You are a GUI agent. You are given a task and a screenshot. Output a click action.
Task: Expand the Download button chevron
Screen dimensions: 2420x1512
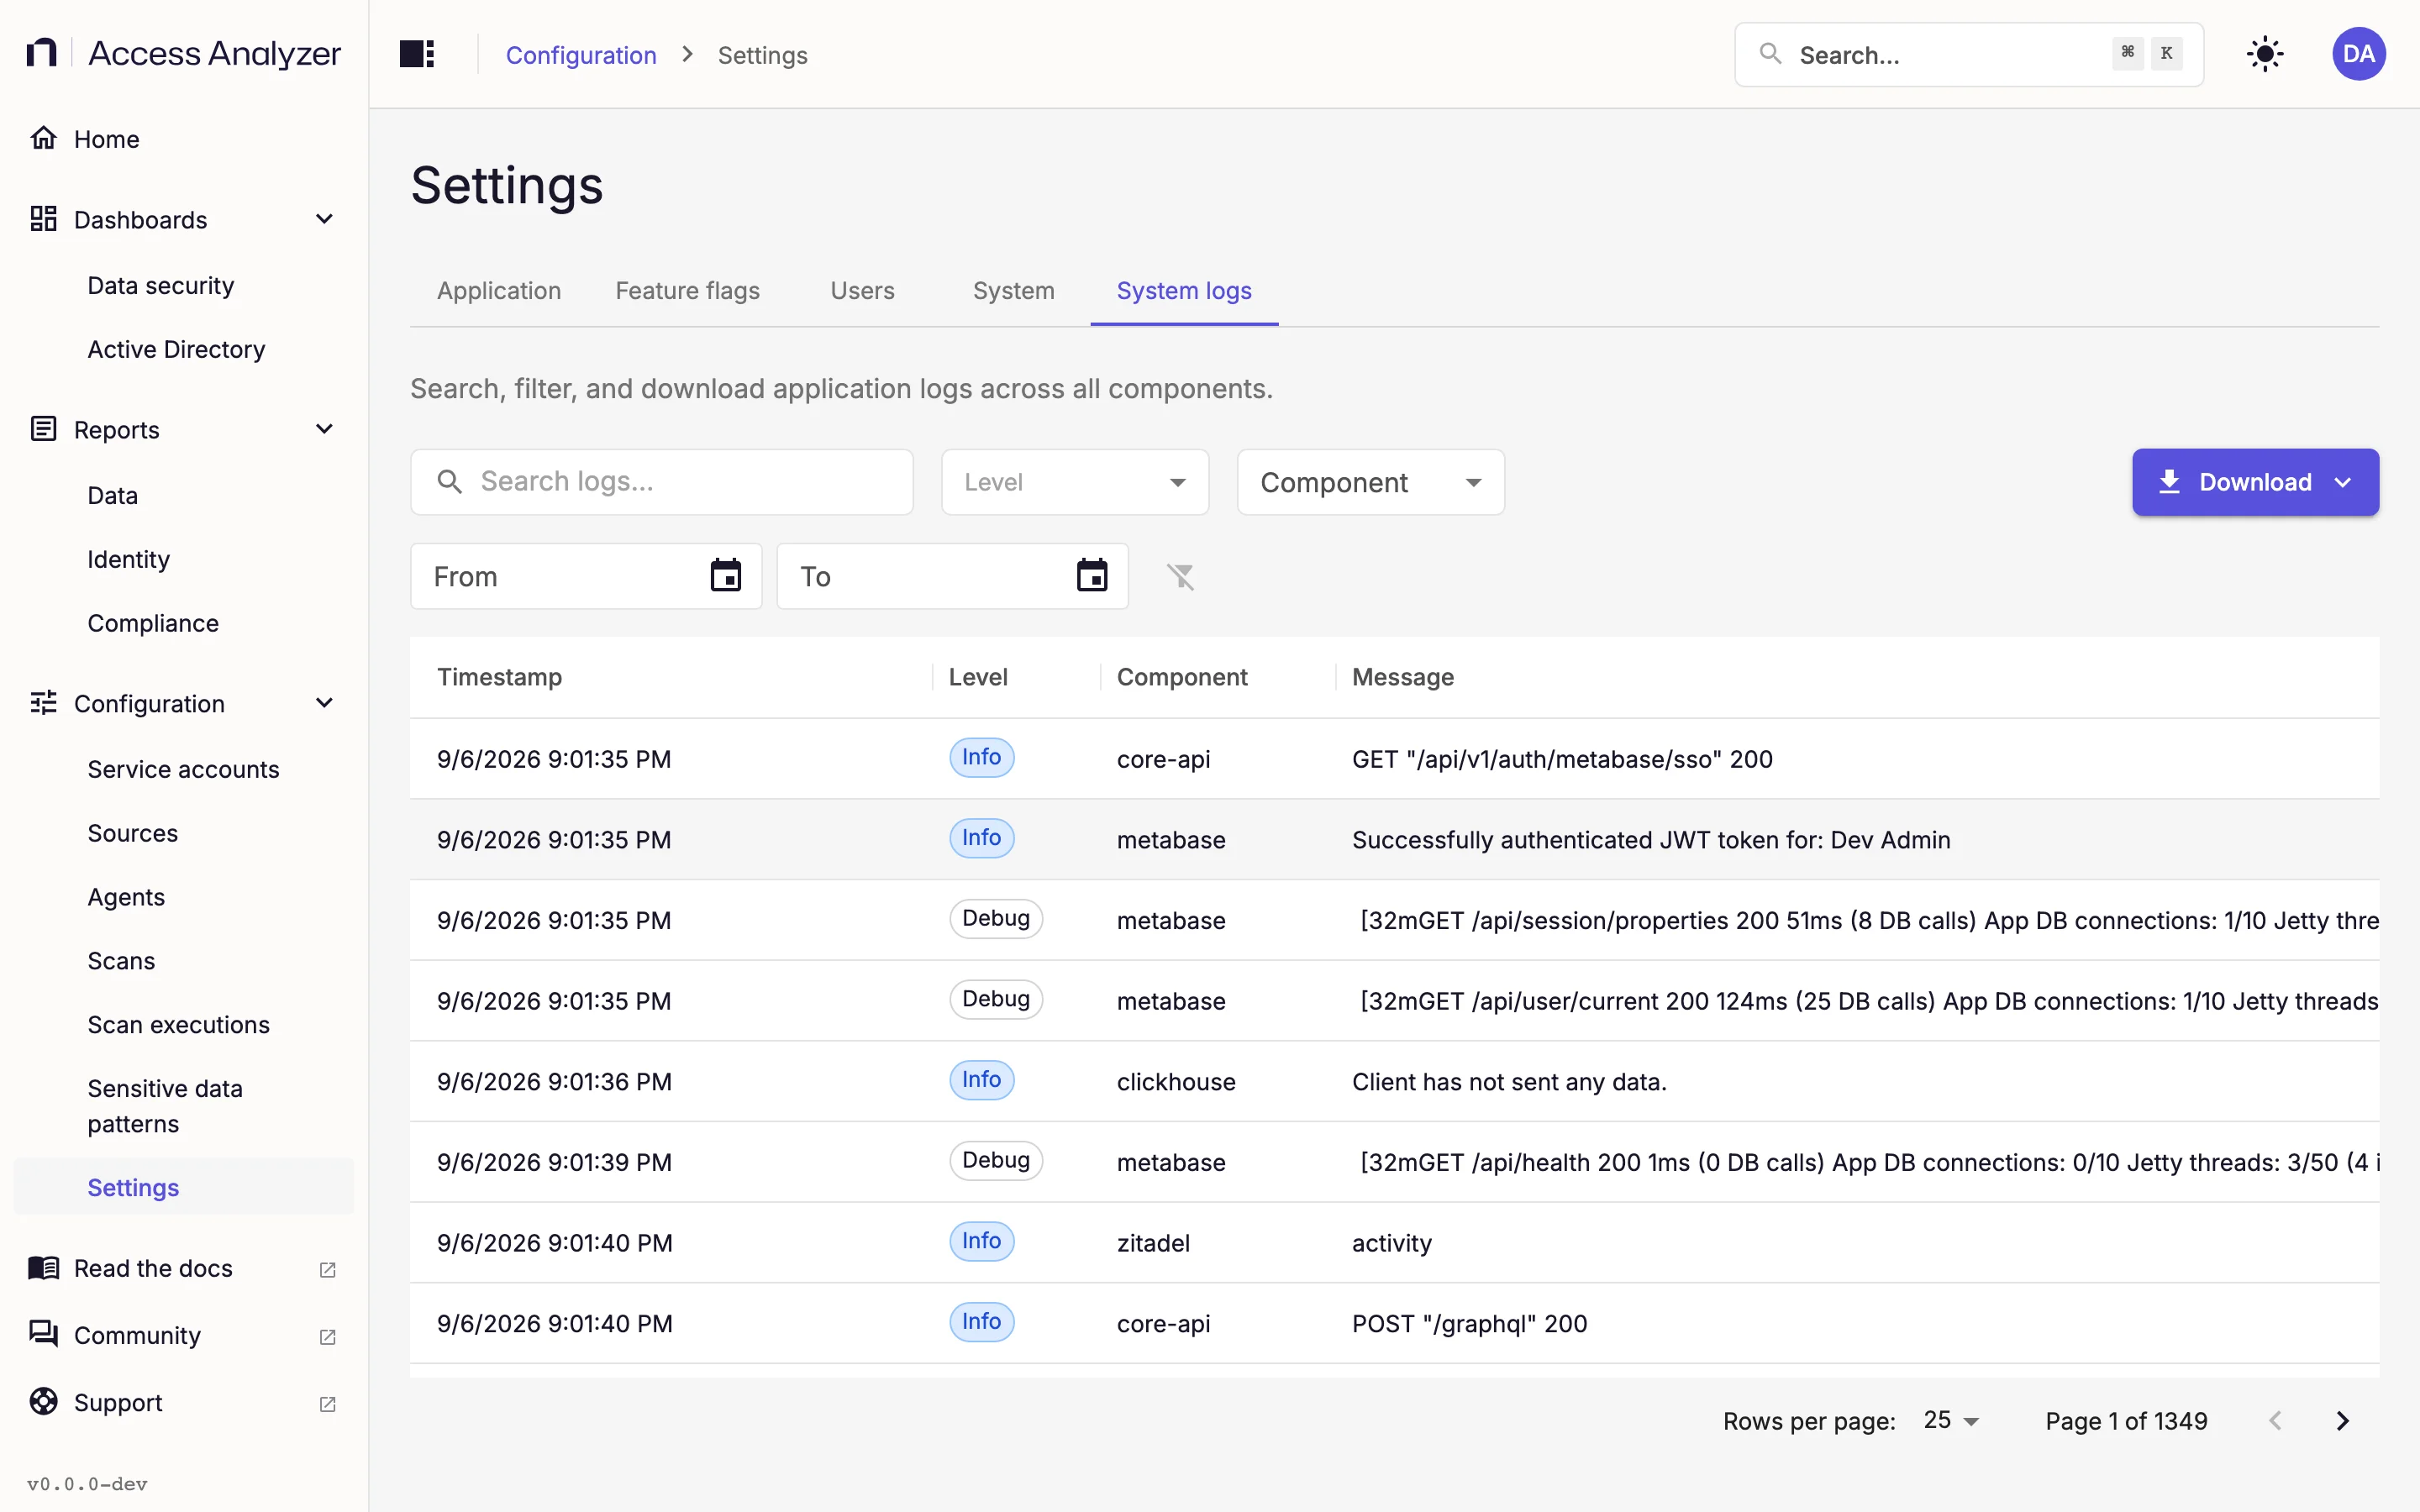click(2343, 482)
